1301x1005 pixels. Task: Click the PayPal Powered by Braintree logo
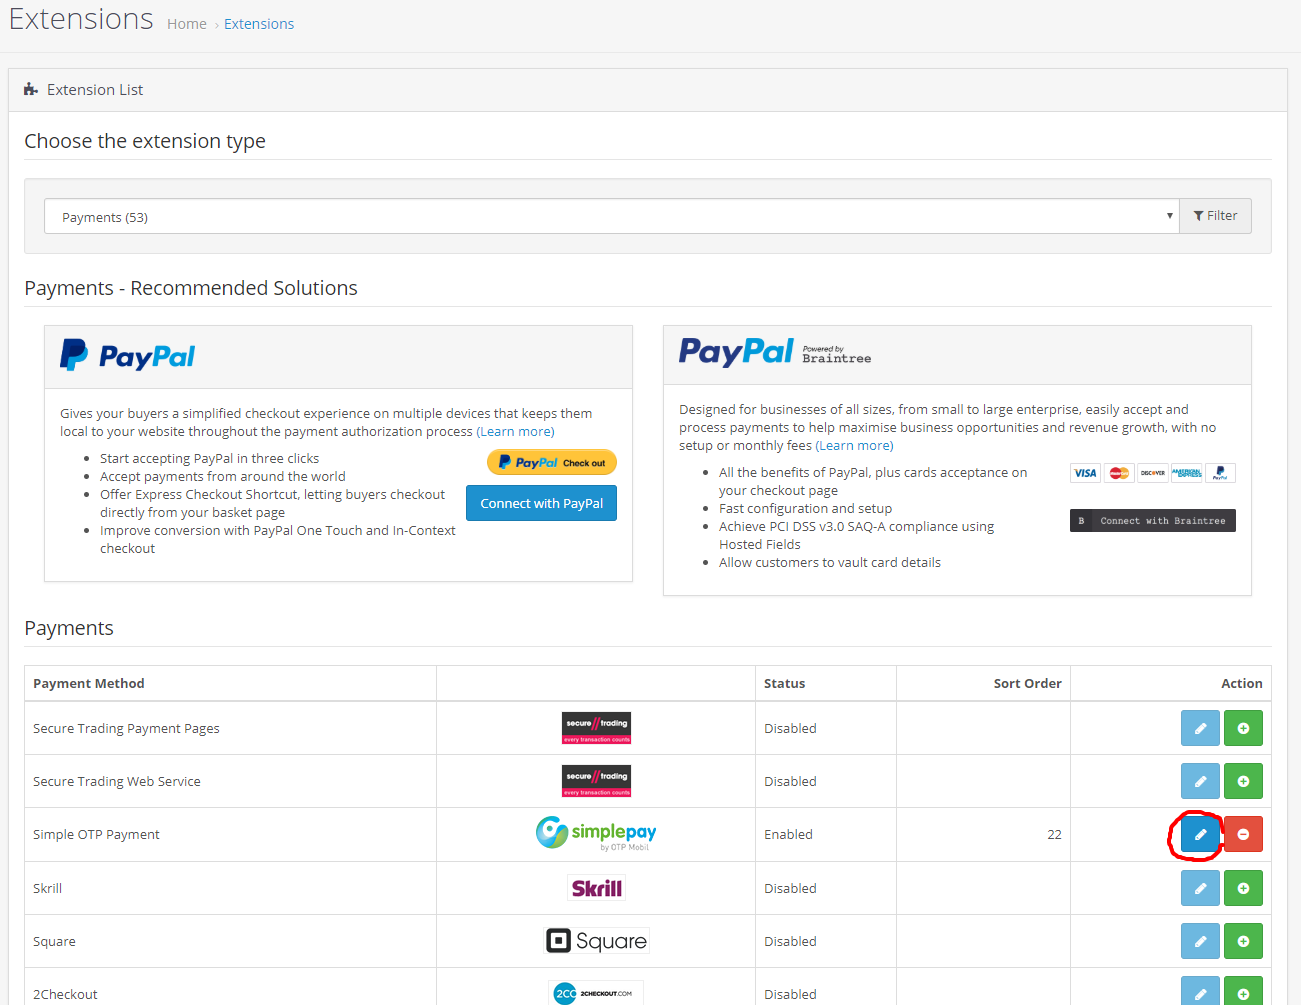click(775, 352)
